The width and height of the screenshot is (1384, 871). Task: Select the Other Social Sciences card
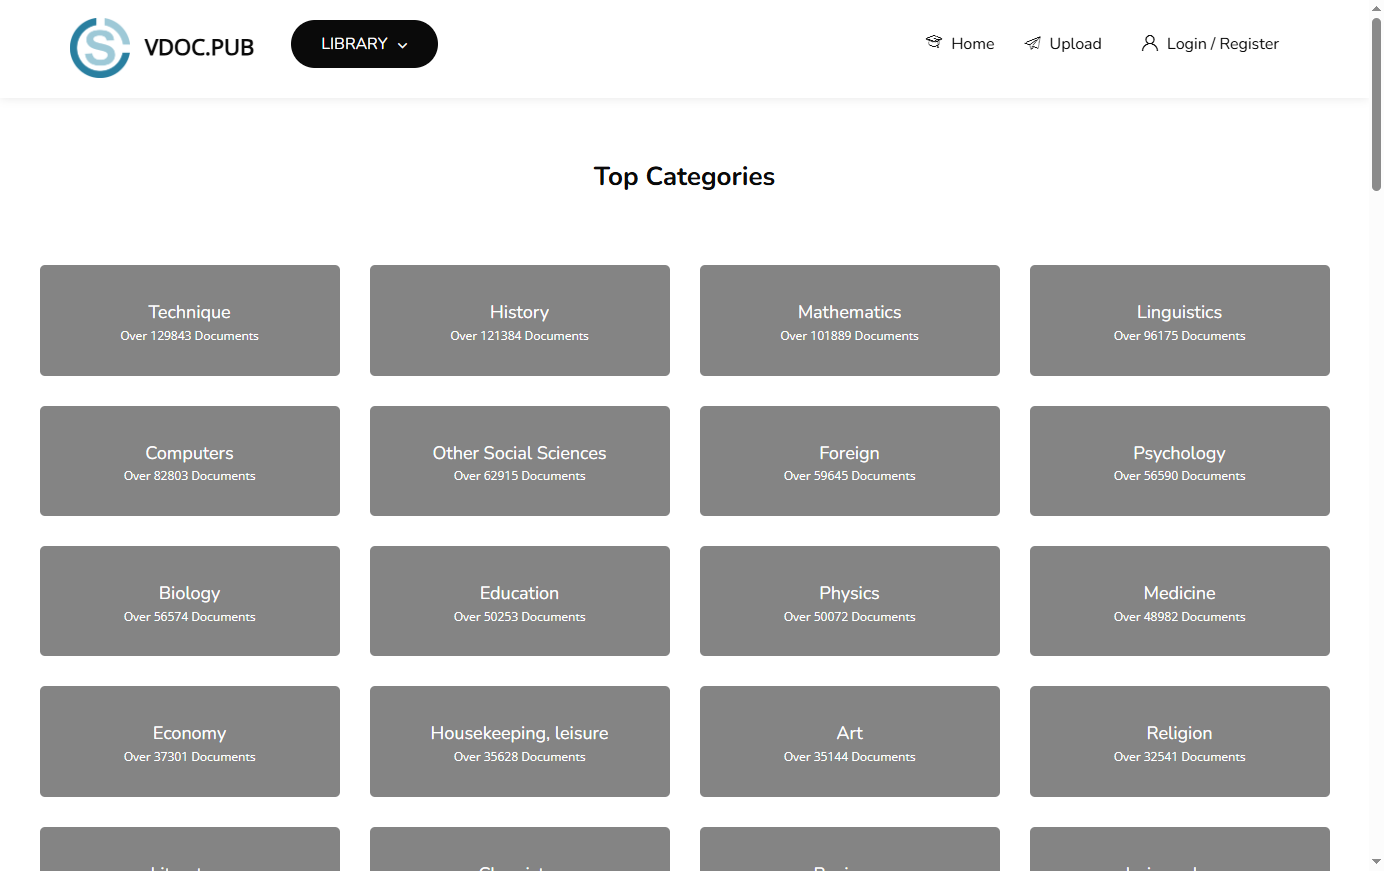point(520,461)
